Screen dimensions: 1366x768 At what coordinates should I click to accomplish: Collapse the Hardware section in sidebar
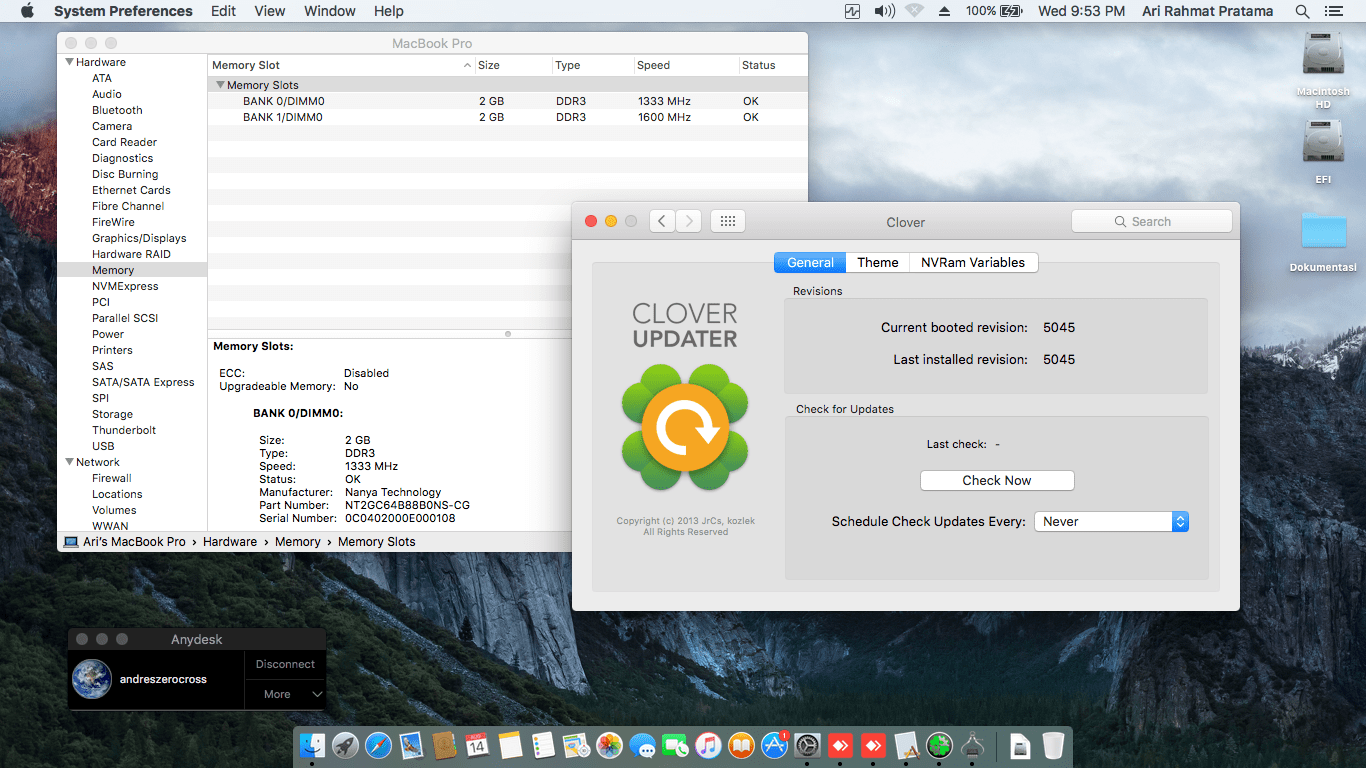point(70,62)
